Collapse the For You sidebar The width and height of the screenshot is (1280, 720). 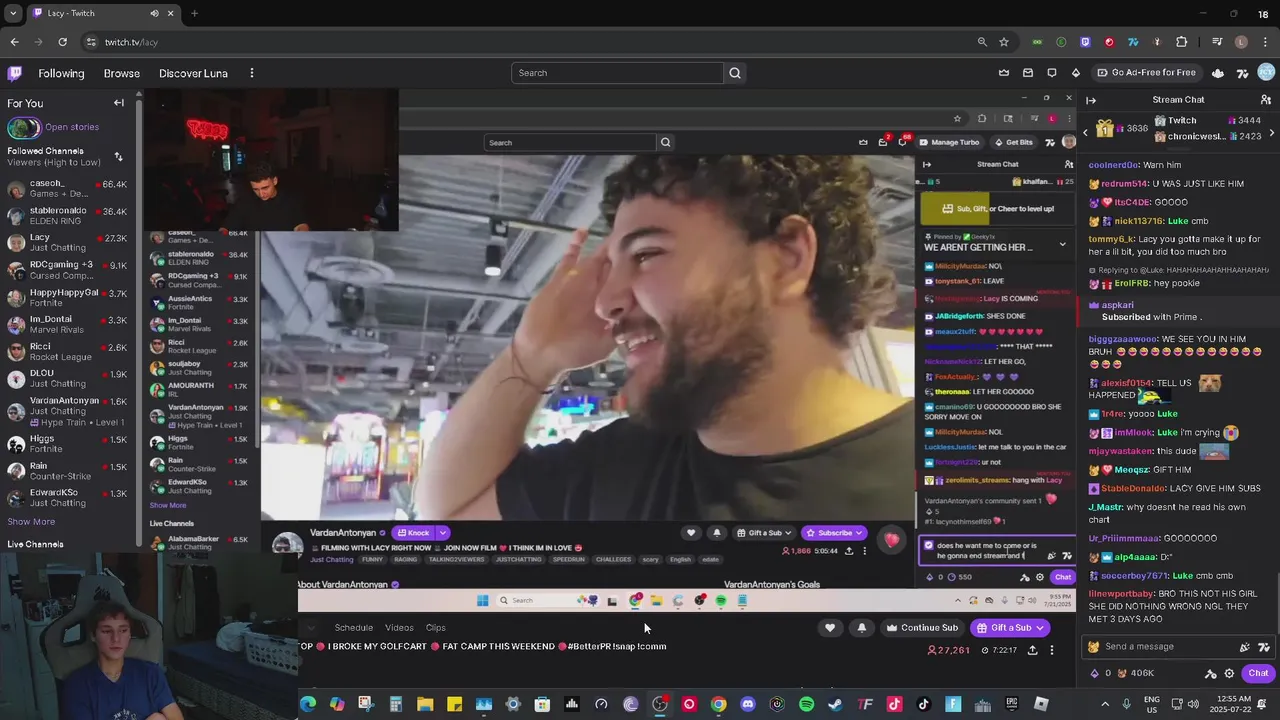coord(119,103)
